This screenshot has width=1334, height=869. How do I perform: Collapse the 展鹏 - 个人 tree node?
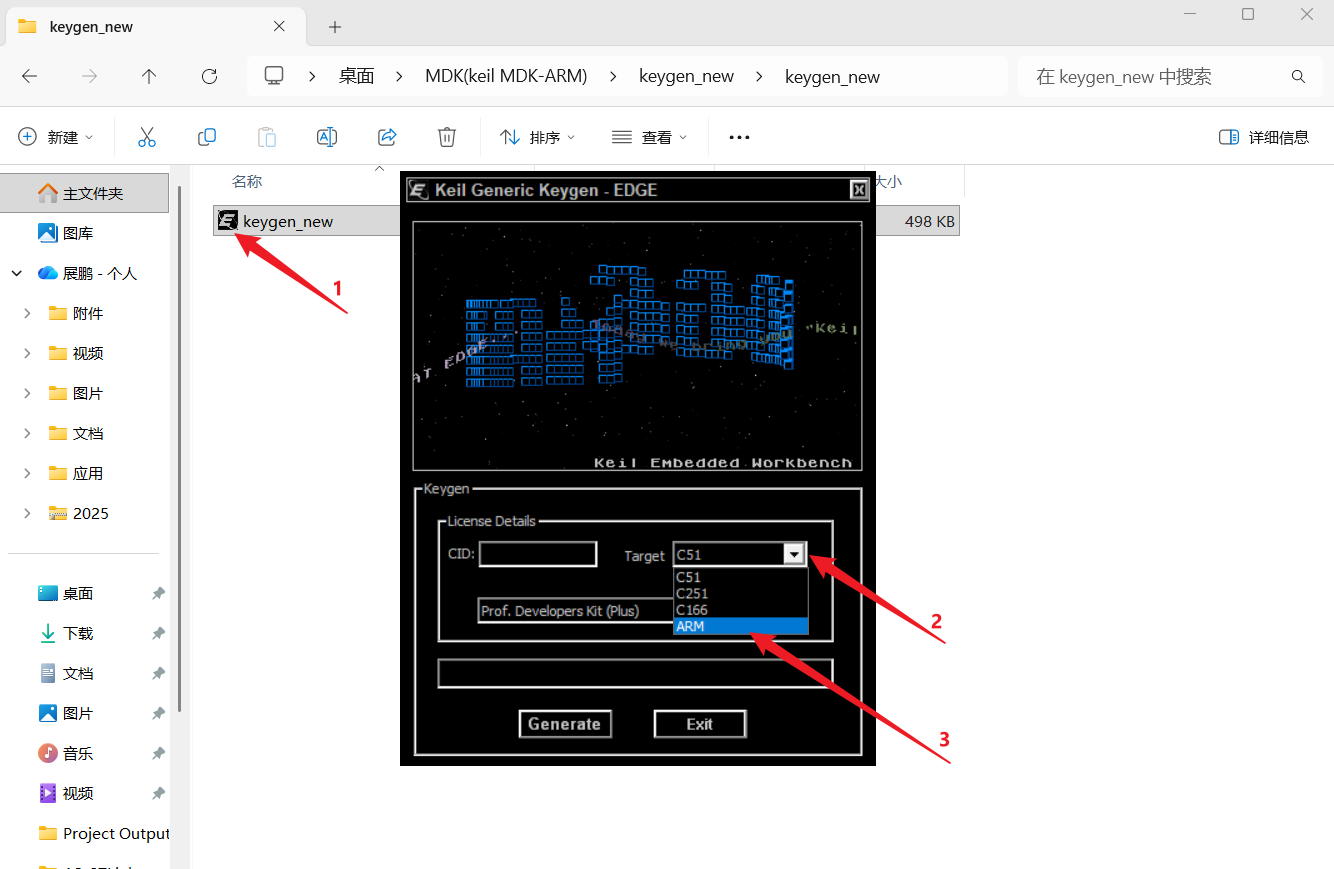(x=17, y=273)
